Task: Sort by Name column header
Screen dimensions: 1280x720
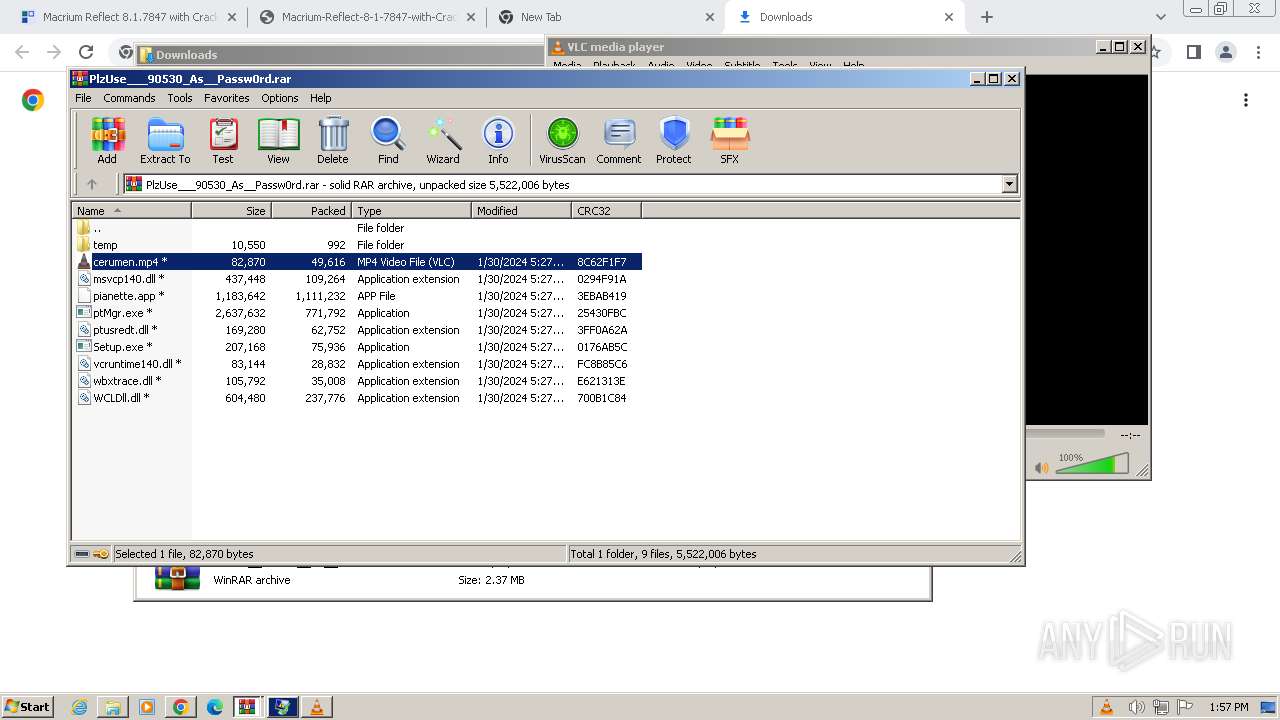Action: [131, 211]
